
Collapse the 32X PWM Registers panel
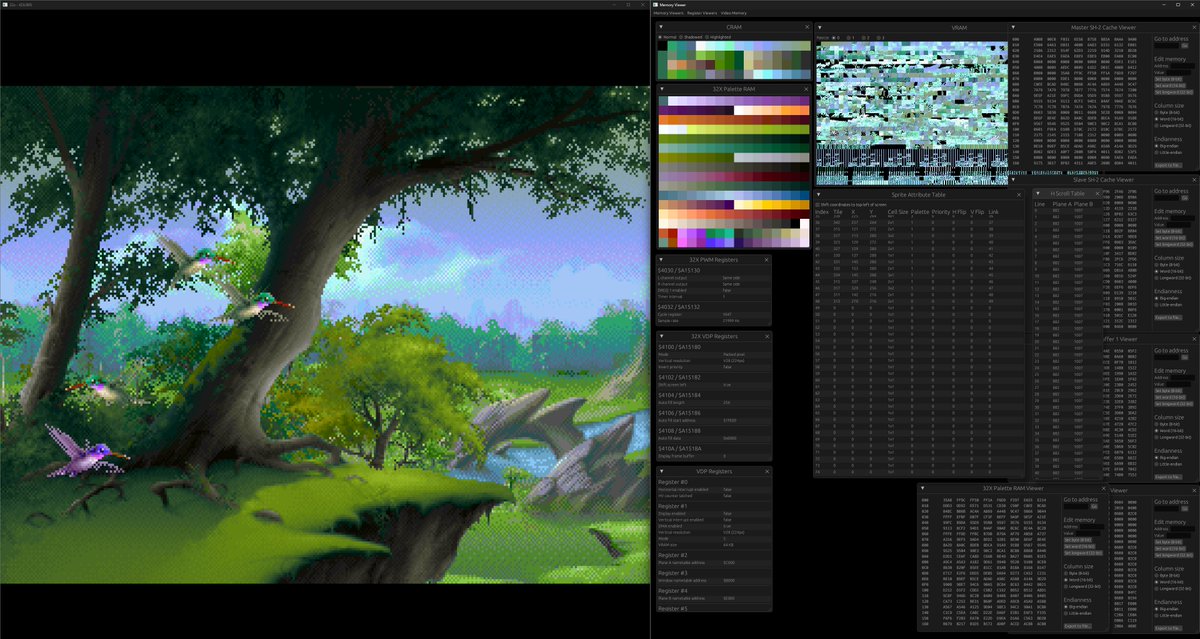click(662, 259)
